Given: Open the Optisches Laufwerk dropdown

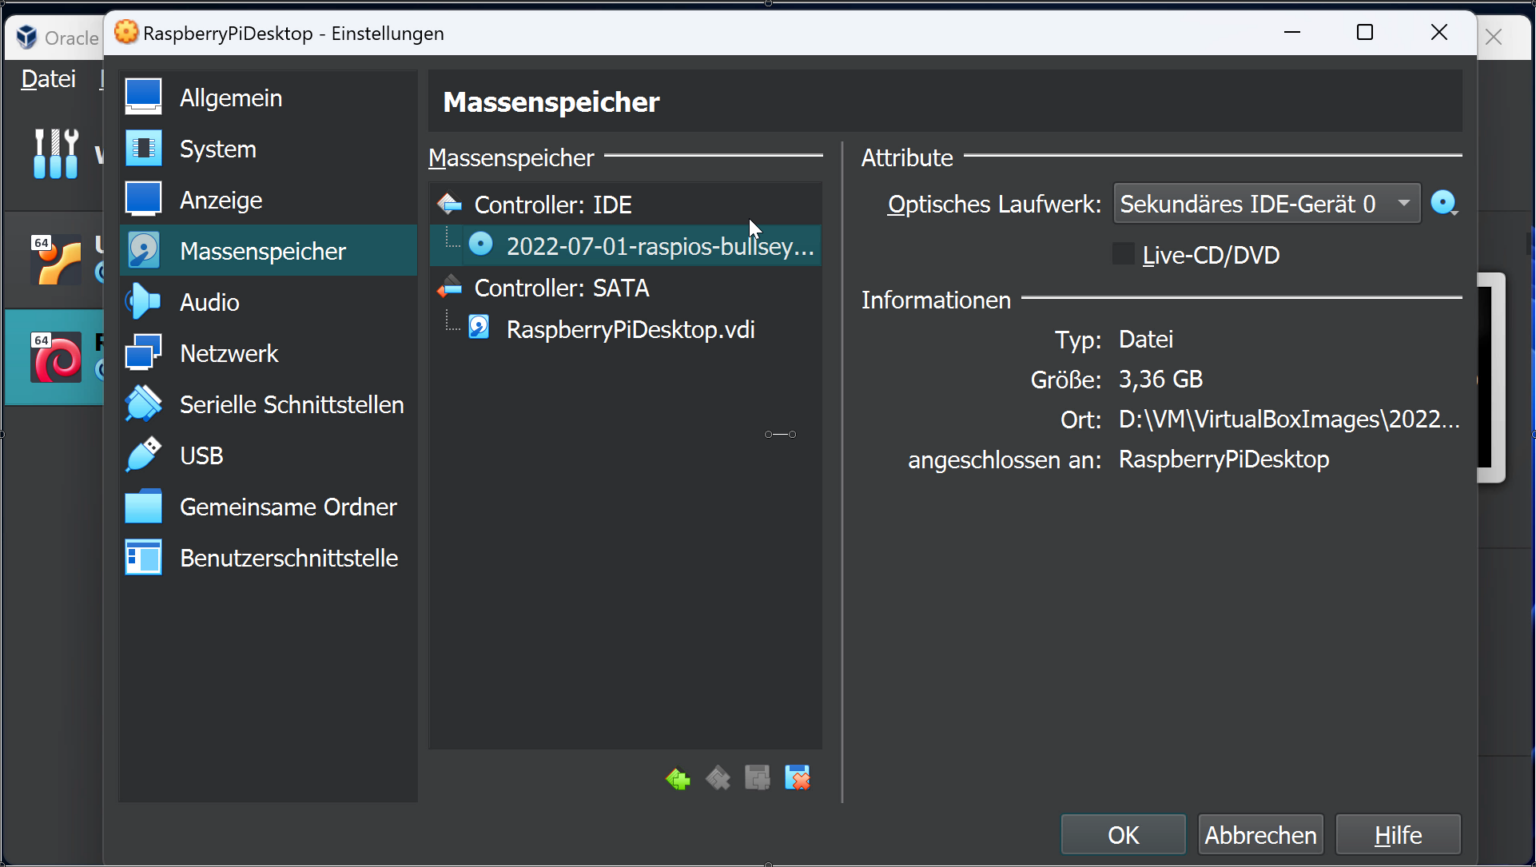Looking at the screenshot, I should point(1266,204).
